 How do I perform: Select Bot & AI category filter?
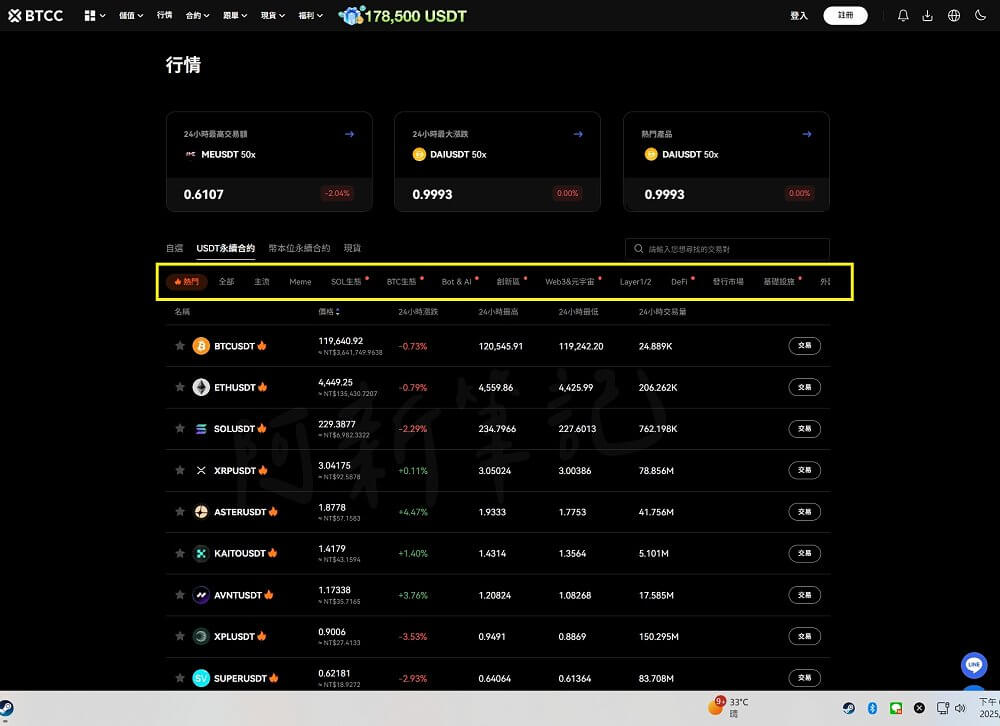coord(457,281)
